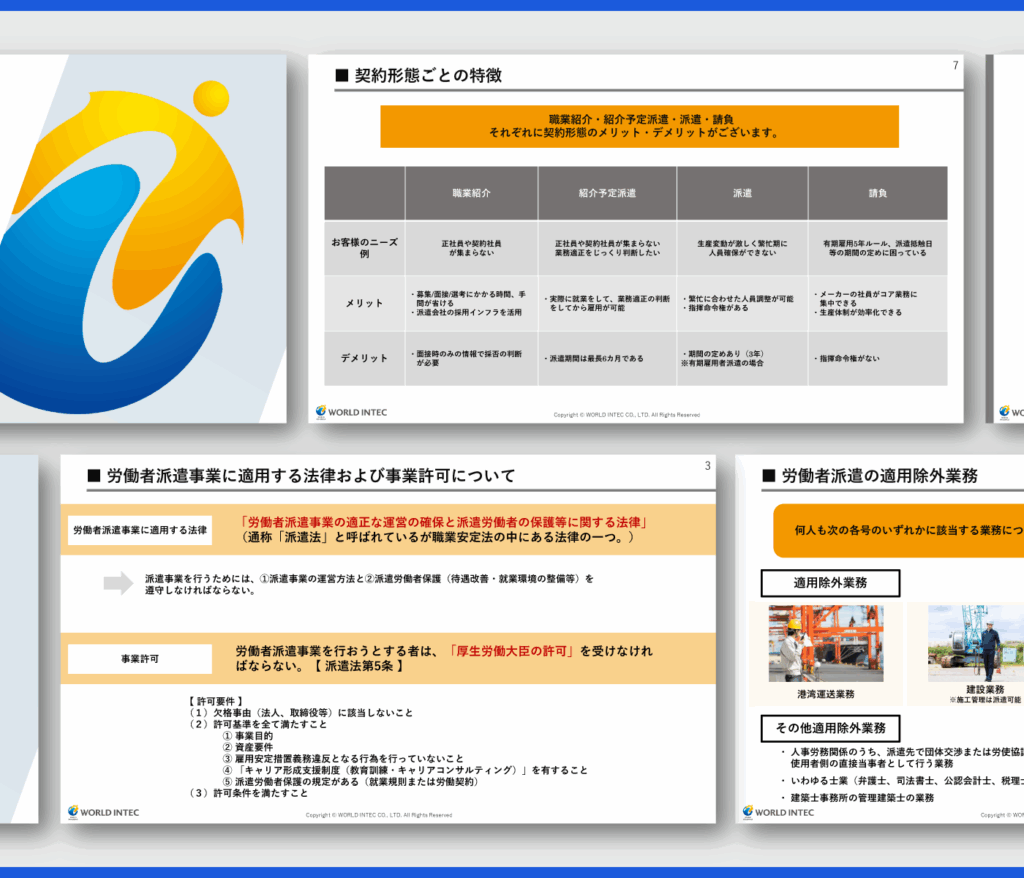Click the WORLD INTEC logo on slide 3
Viewport: 1024px width, 878px height.
pyautogui.click(x=103, y=812)
